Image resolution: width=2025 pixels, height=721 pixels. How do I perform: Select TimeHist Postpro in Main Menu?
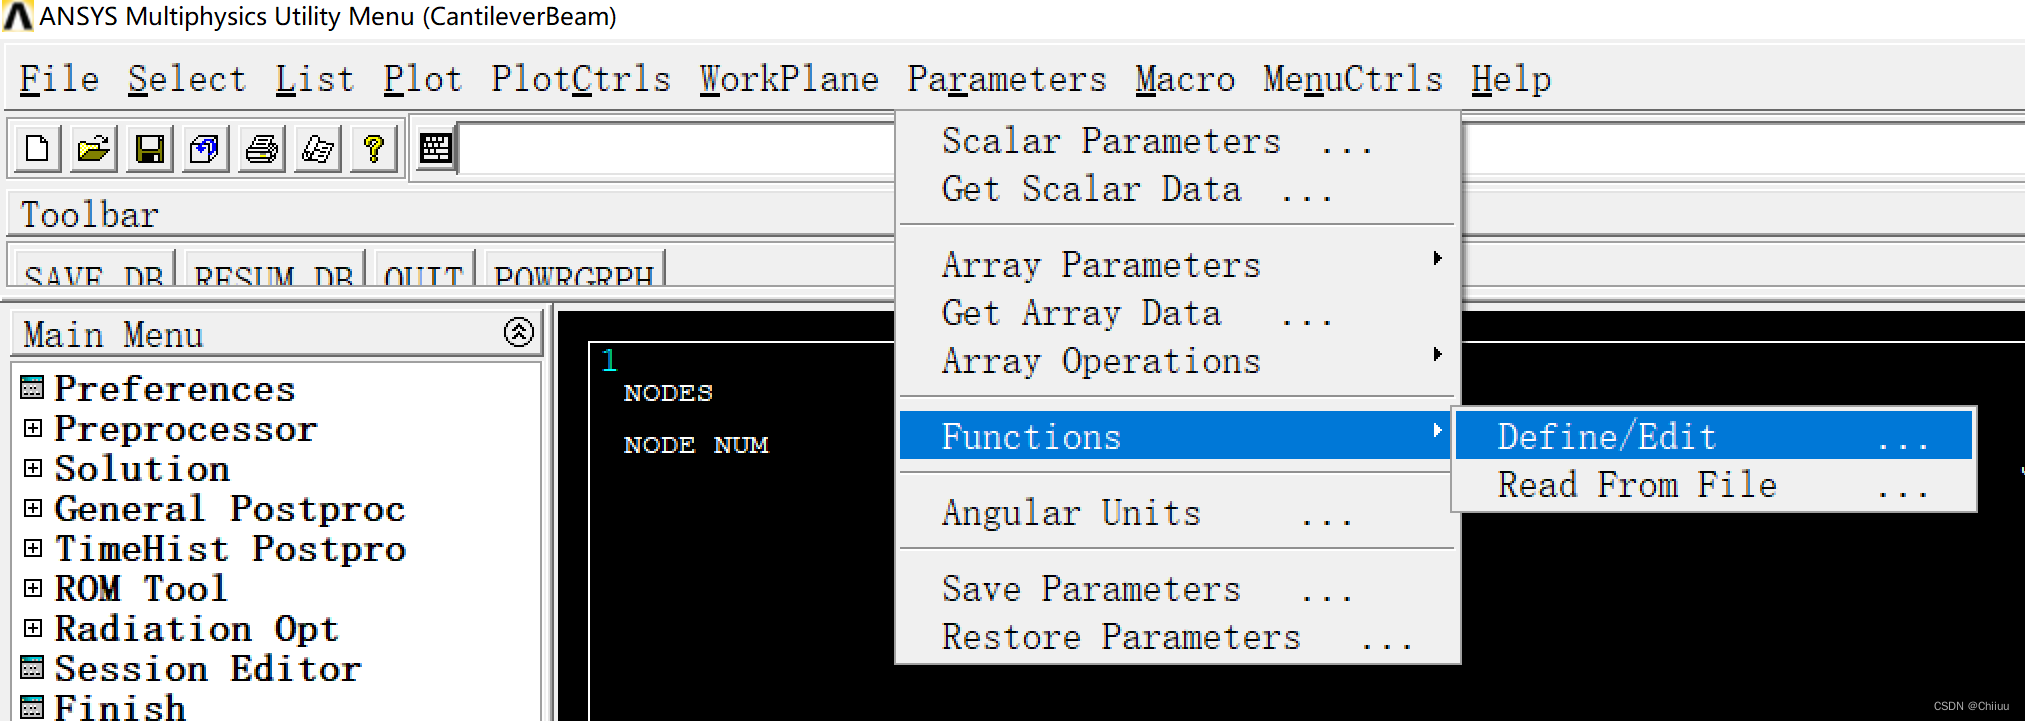pyautogui.click(x=230, y=548)
